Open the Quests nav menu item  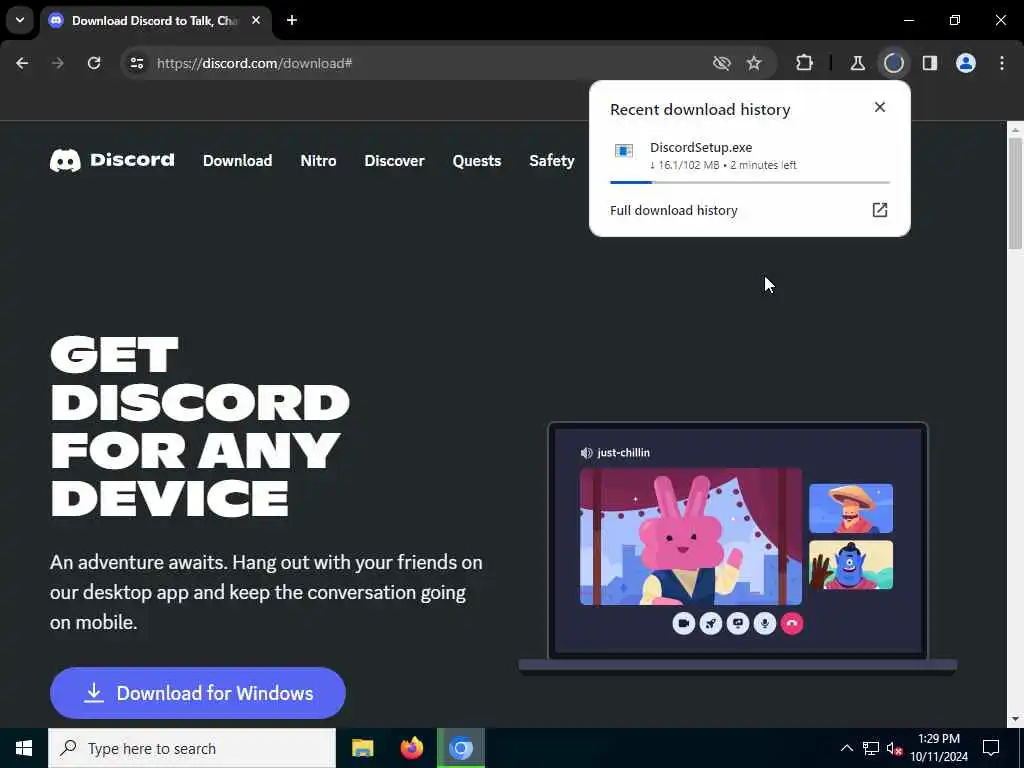click(477, 161)
